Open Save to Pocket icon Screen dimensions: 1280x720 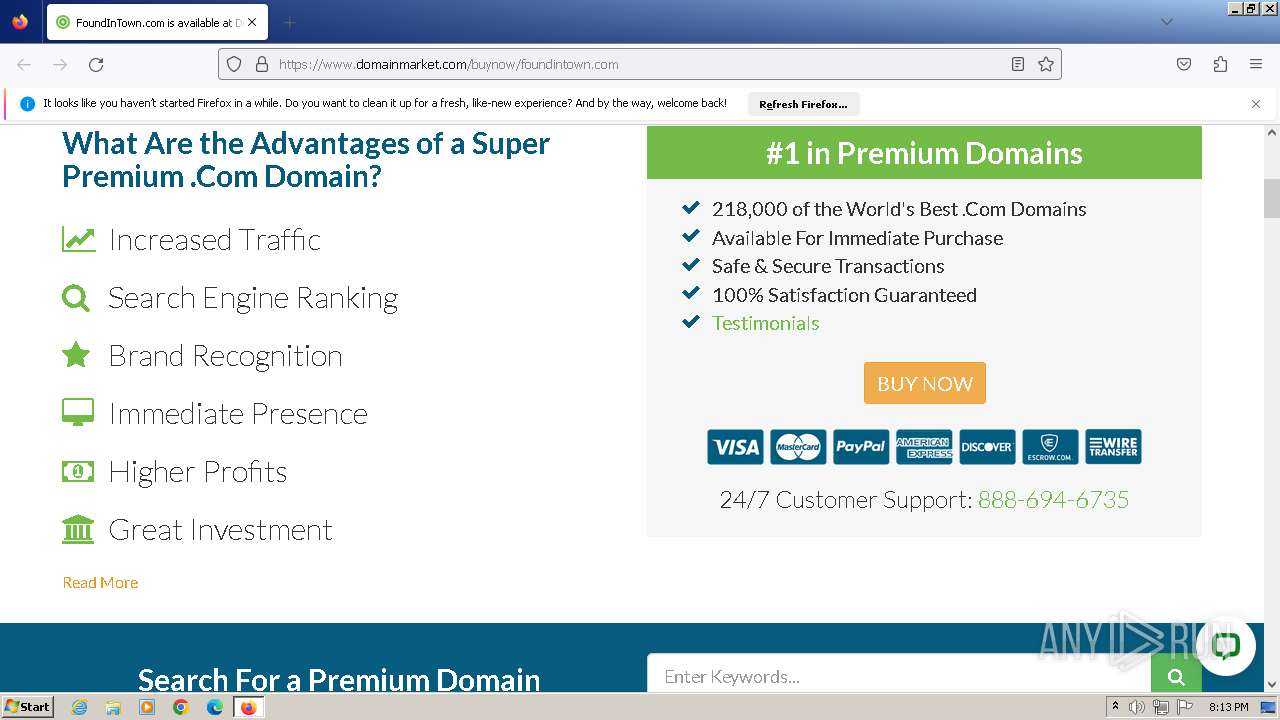(1184, 64)
